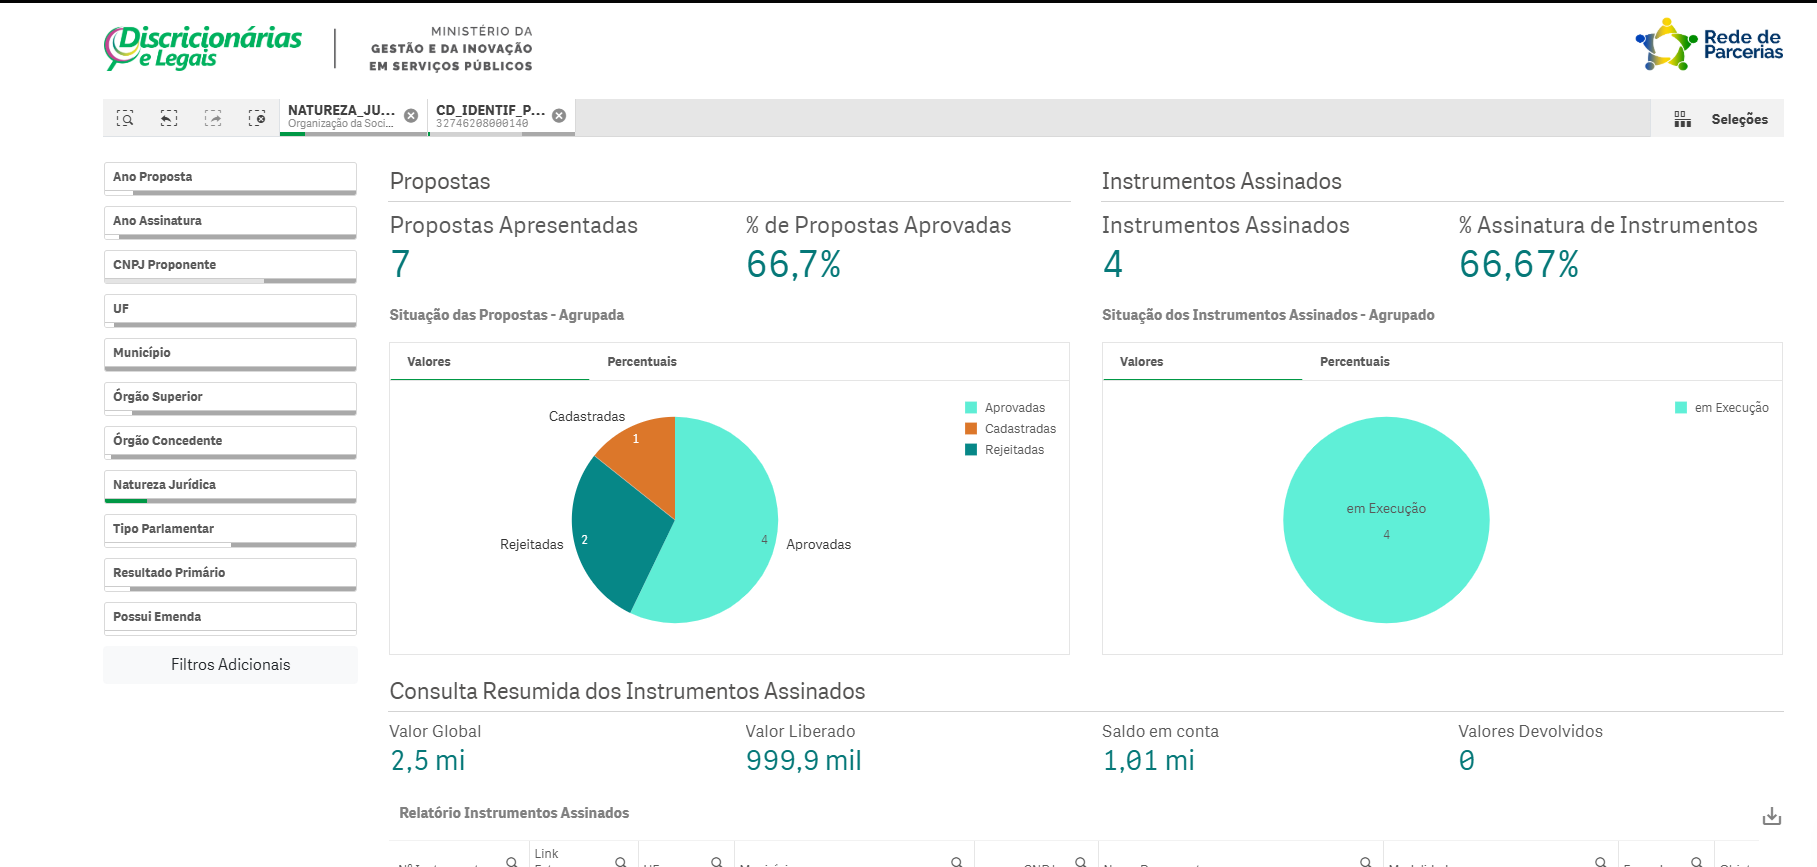Expand the Órgão Concedente filter
Screen dimensions: 1817x867
tap(230, 441)
